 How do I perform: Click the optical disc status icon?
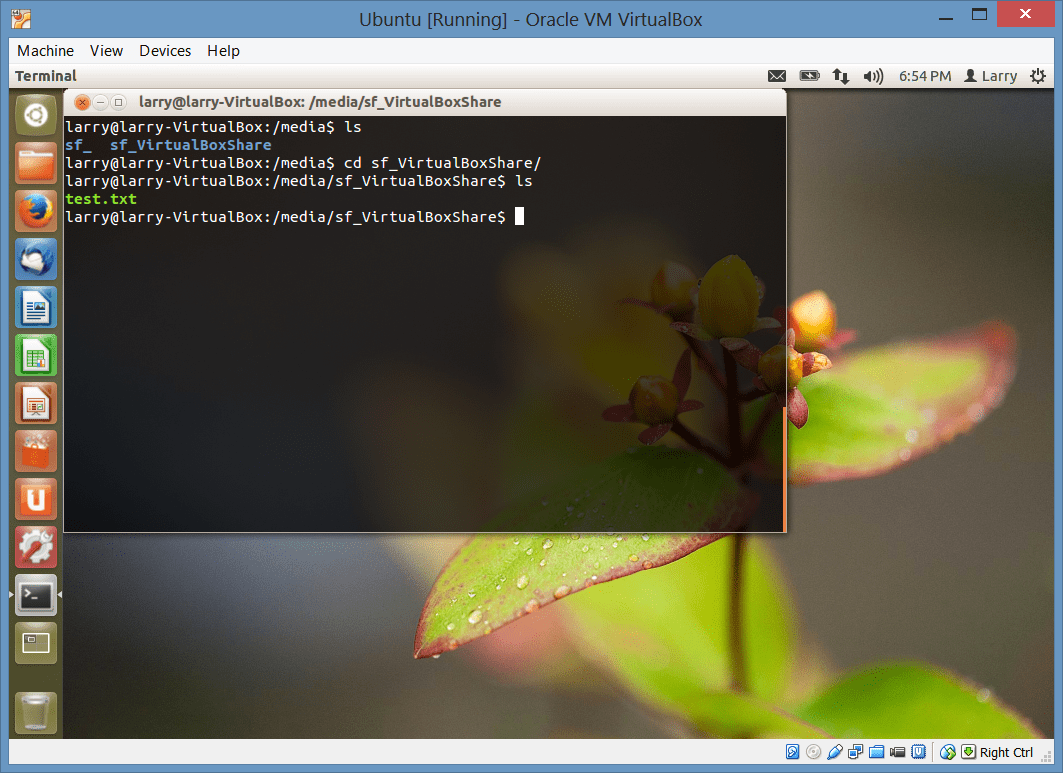pyautogui.click(x=814, y=751)
